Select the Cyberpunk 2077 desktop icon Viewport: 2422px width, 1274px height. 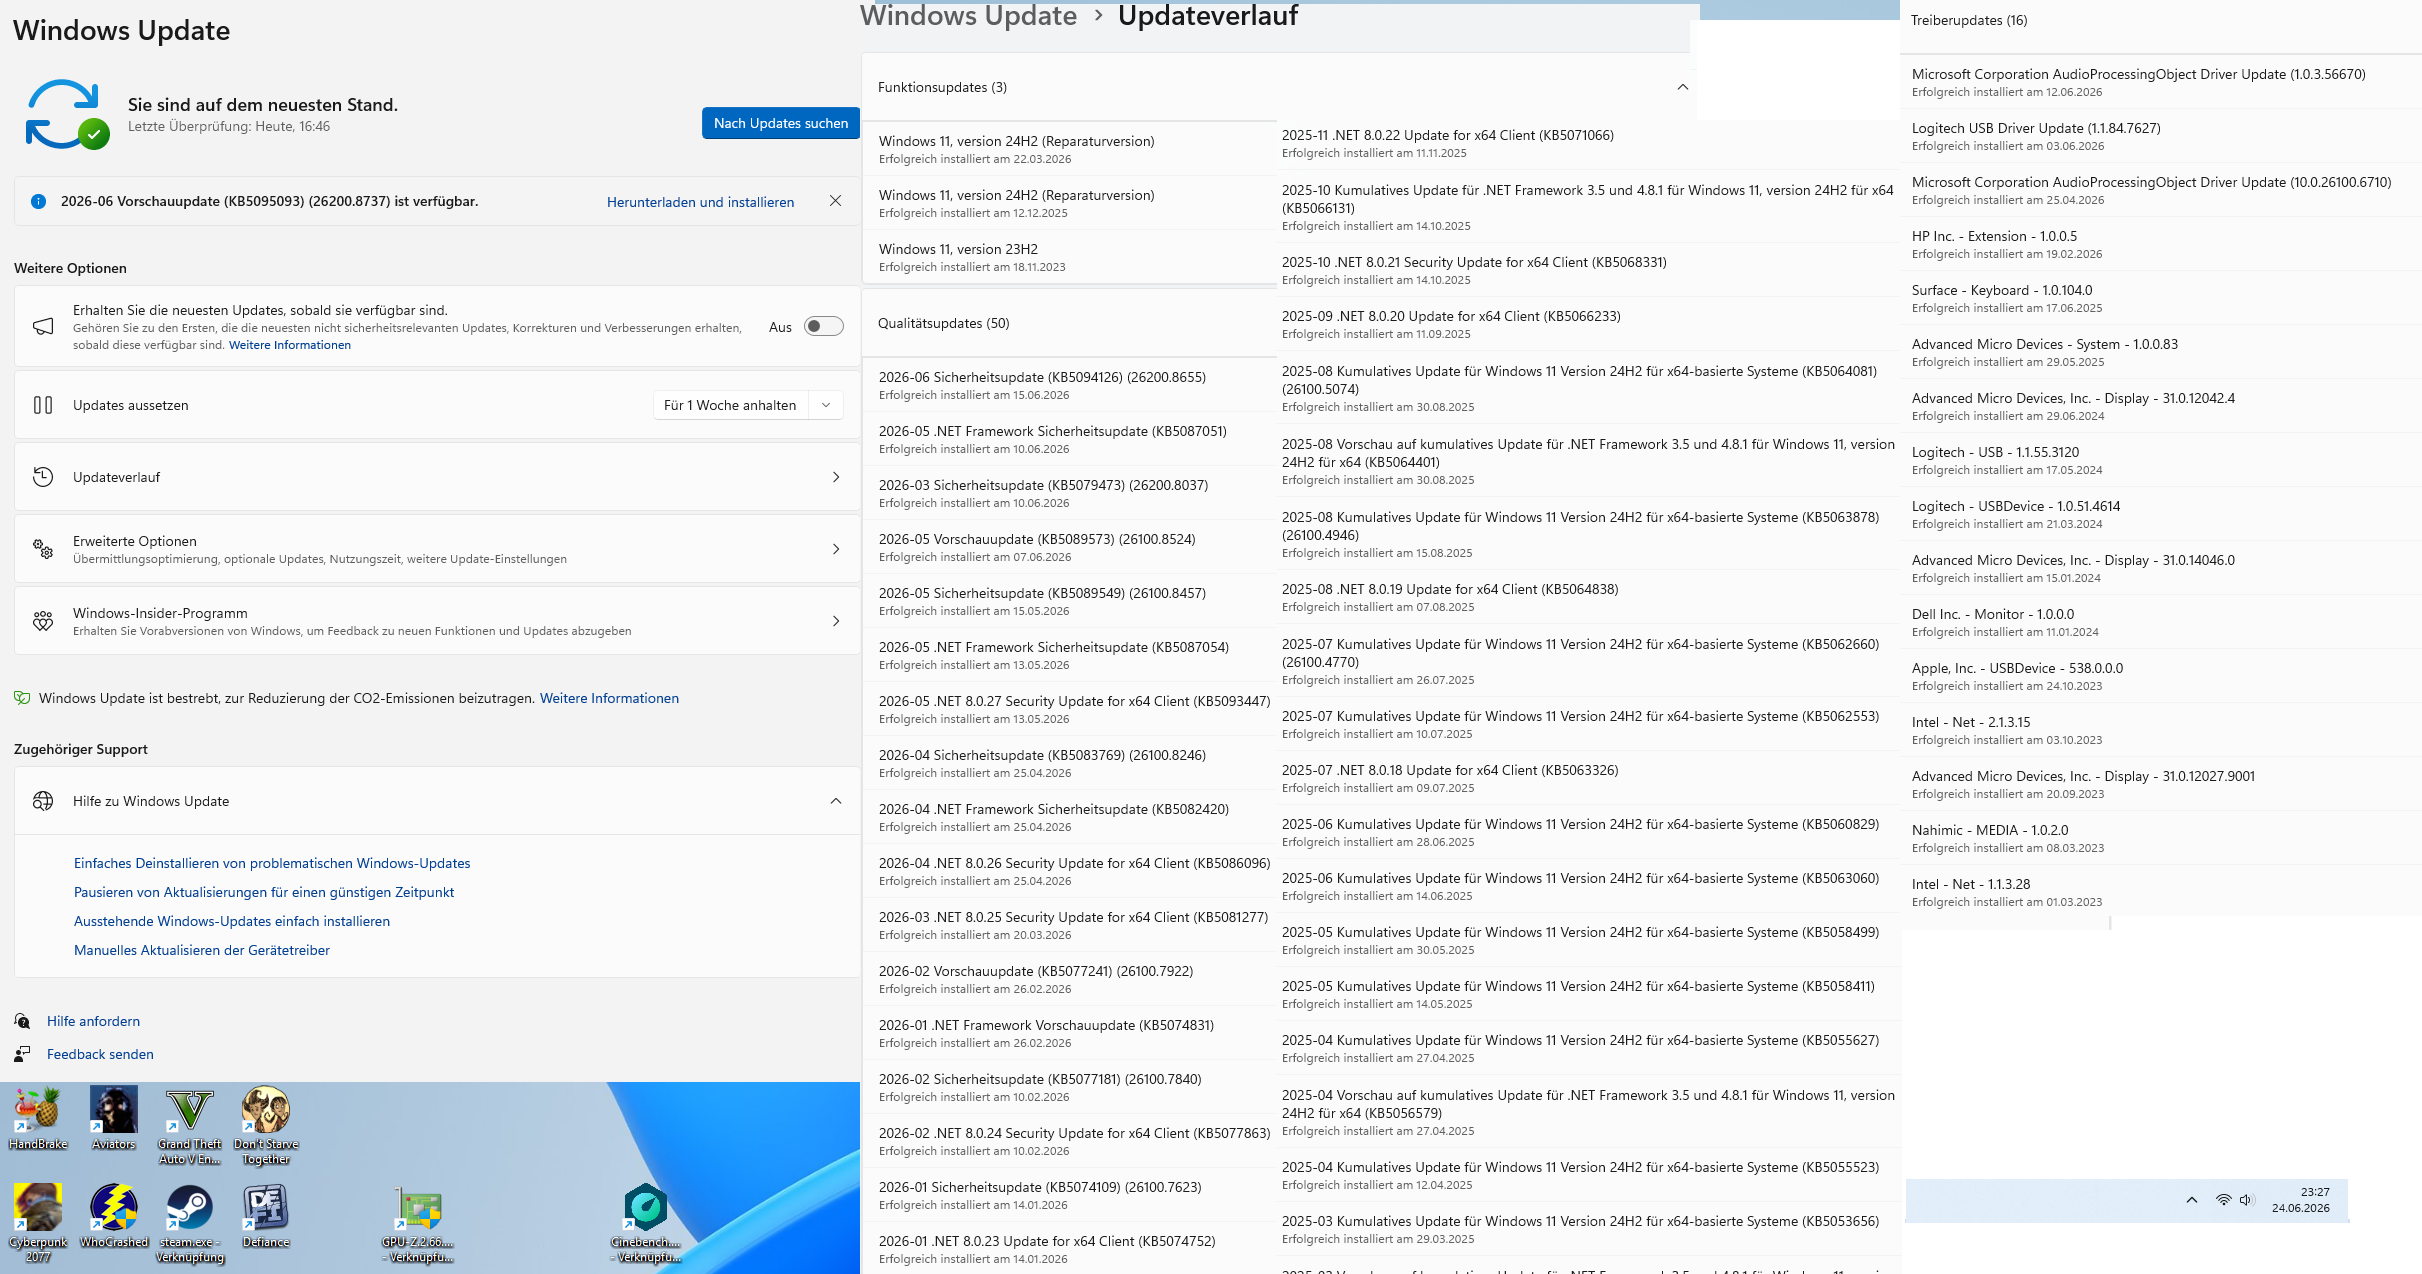tap(38, 1225)
